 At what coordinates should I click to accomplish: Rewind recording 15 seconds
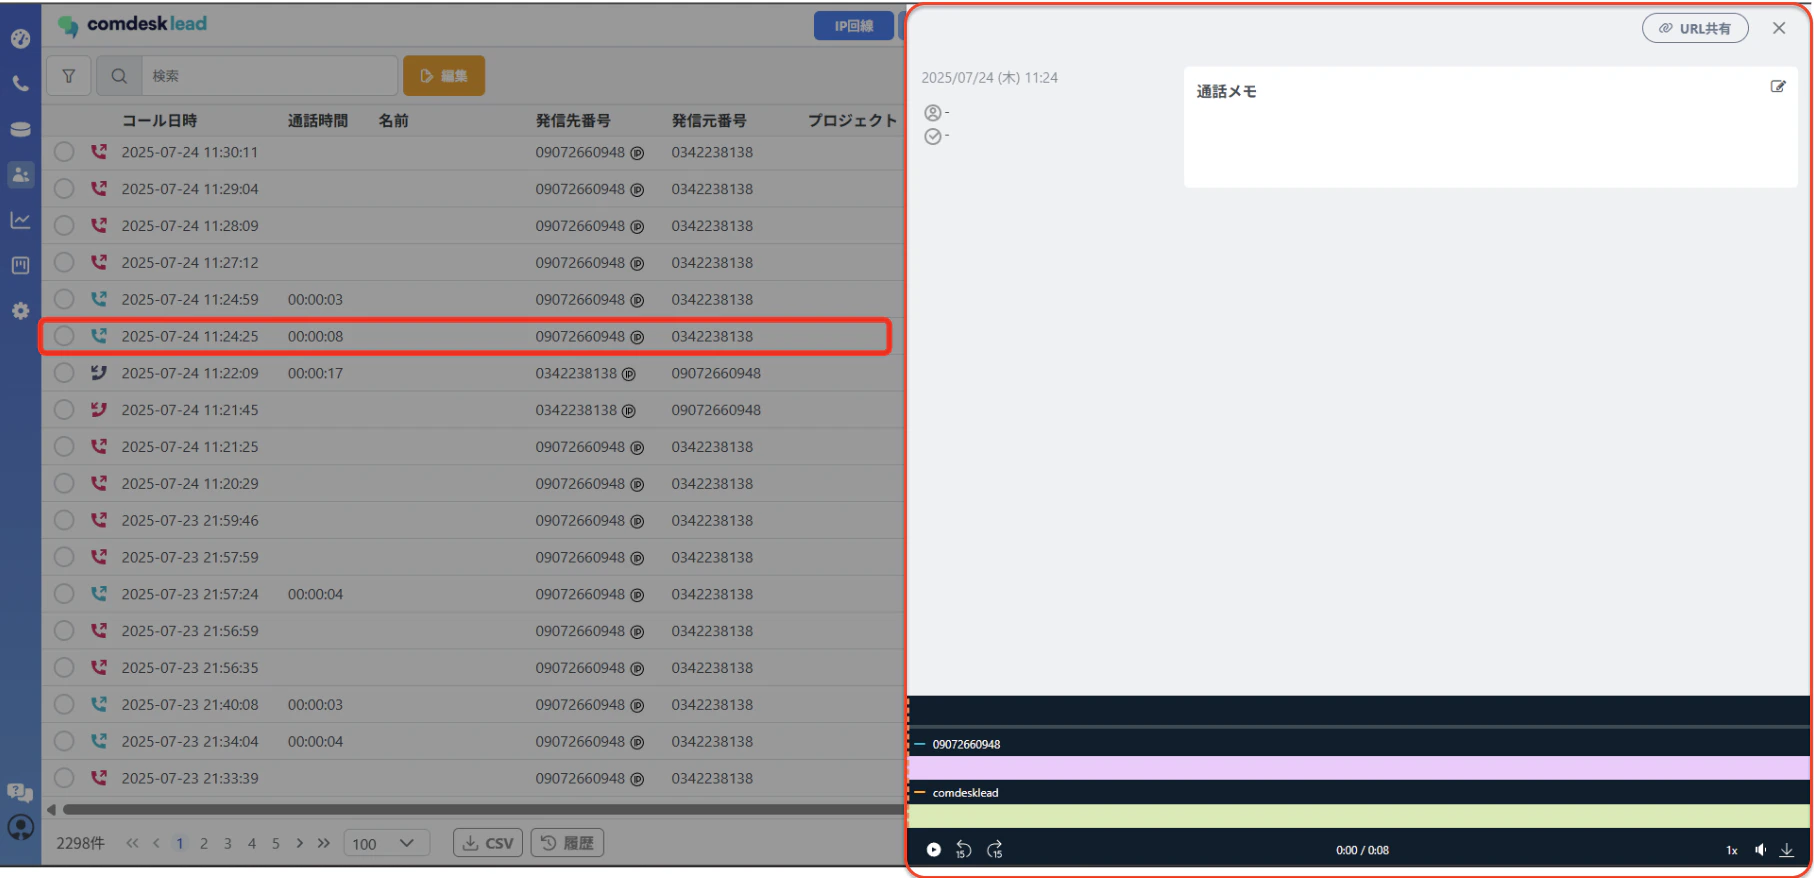(963, 850)
